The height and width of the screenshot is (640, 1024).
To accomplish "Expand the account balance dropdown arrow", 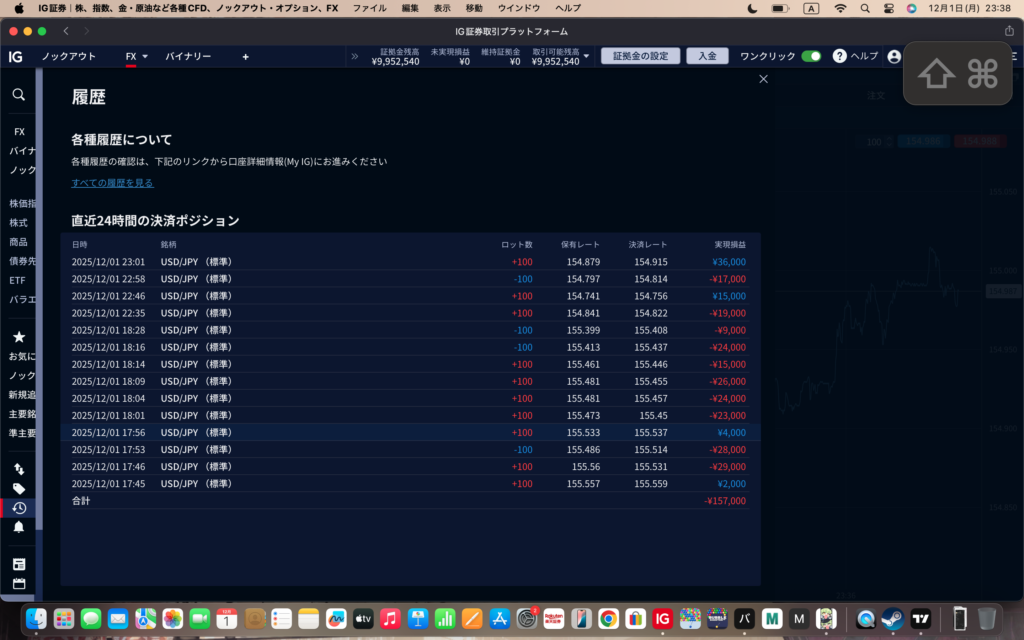I will (587, 57).
